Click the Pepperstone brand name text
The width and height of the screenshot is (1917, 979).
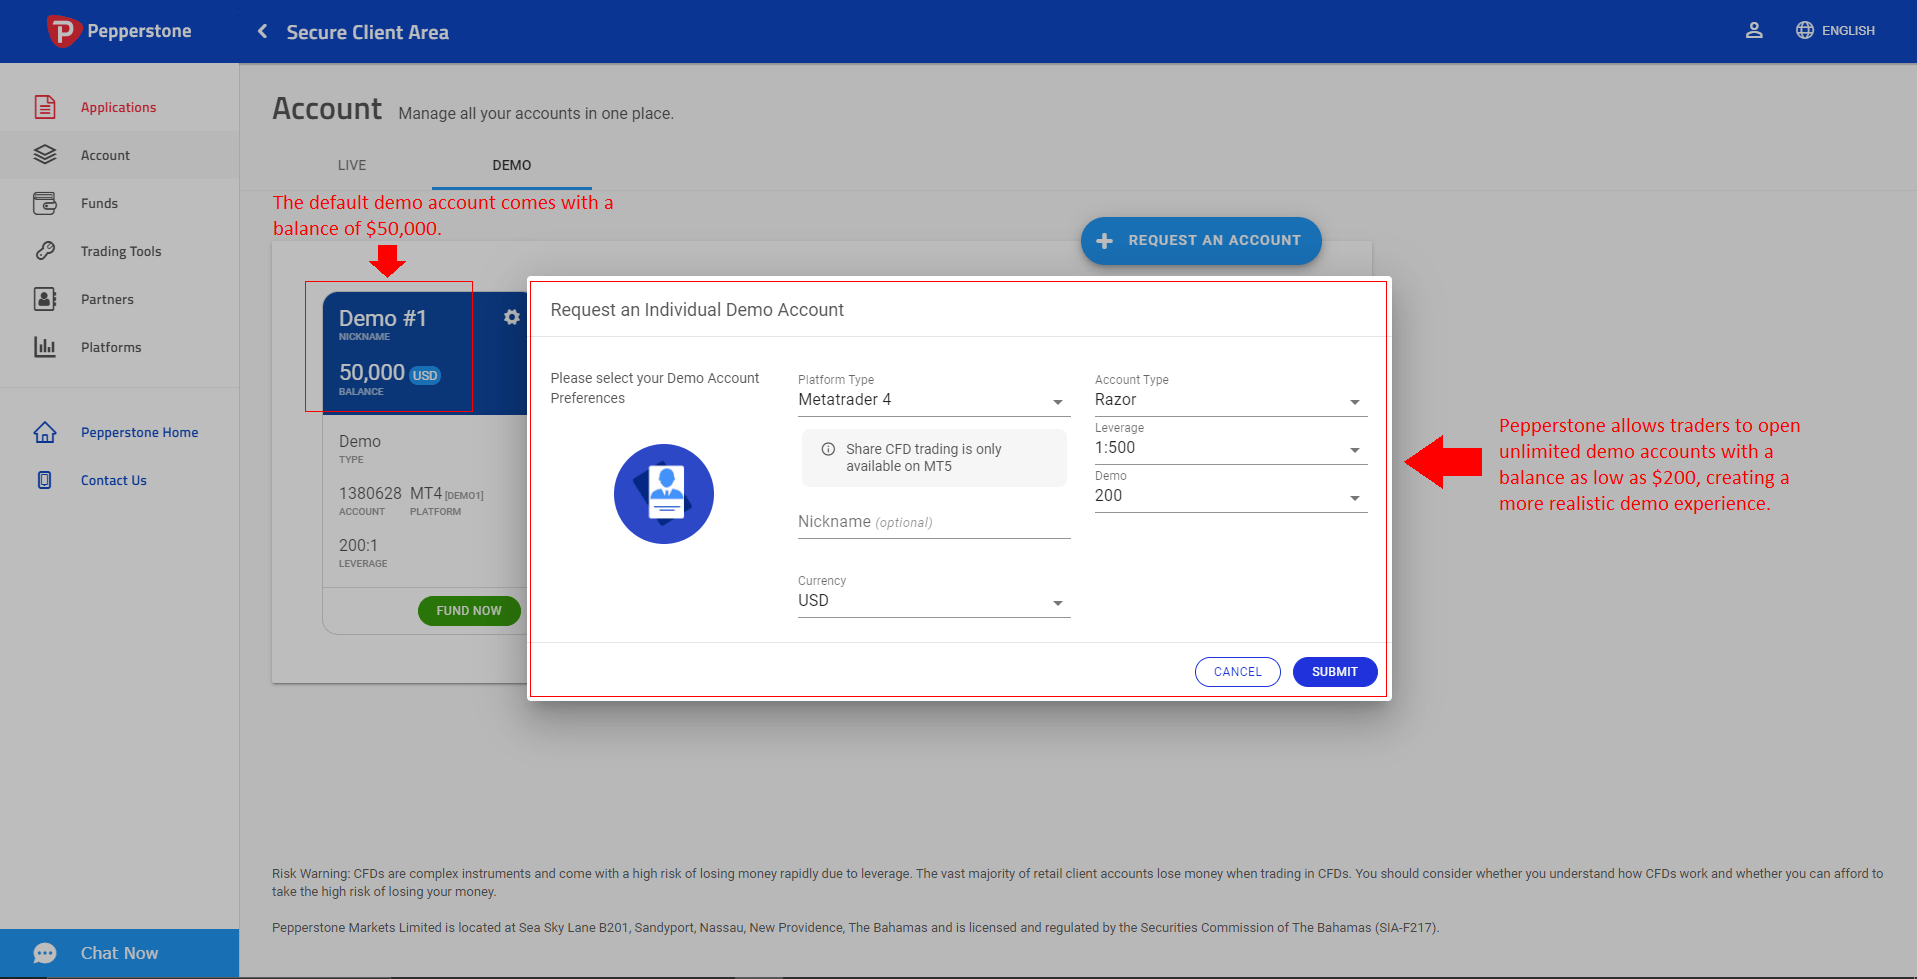coord(139,31)
